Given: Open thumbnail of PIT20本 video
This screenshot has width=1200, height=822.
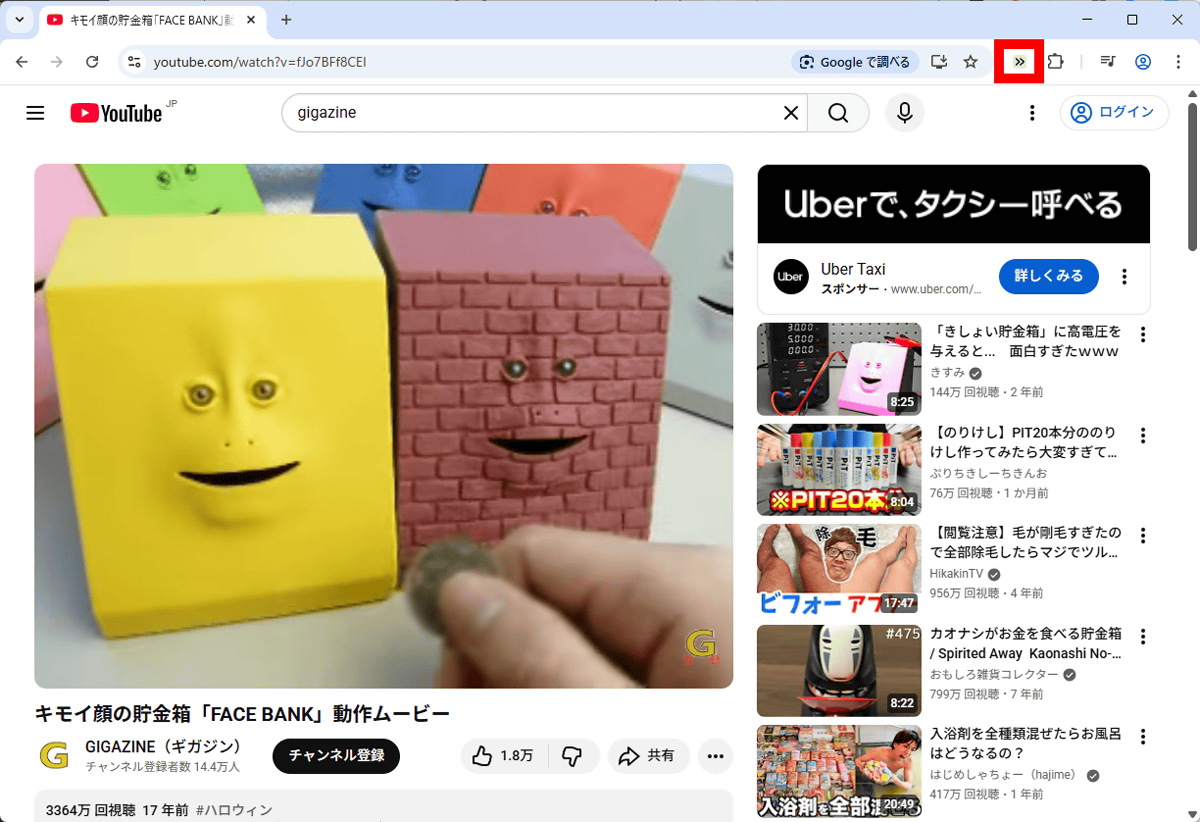Looking at the screenshot, I should (x=839, y=470).
